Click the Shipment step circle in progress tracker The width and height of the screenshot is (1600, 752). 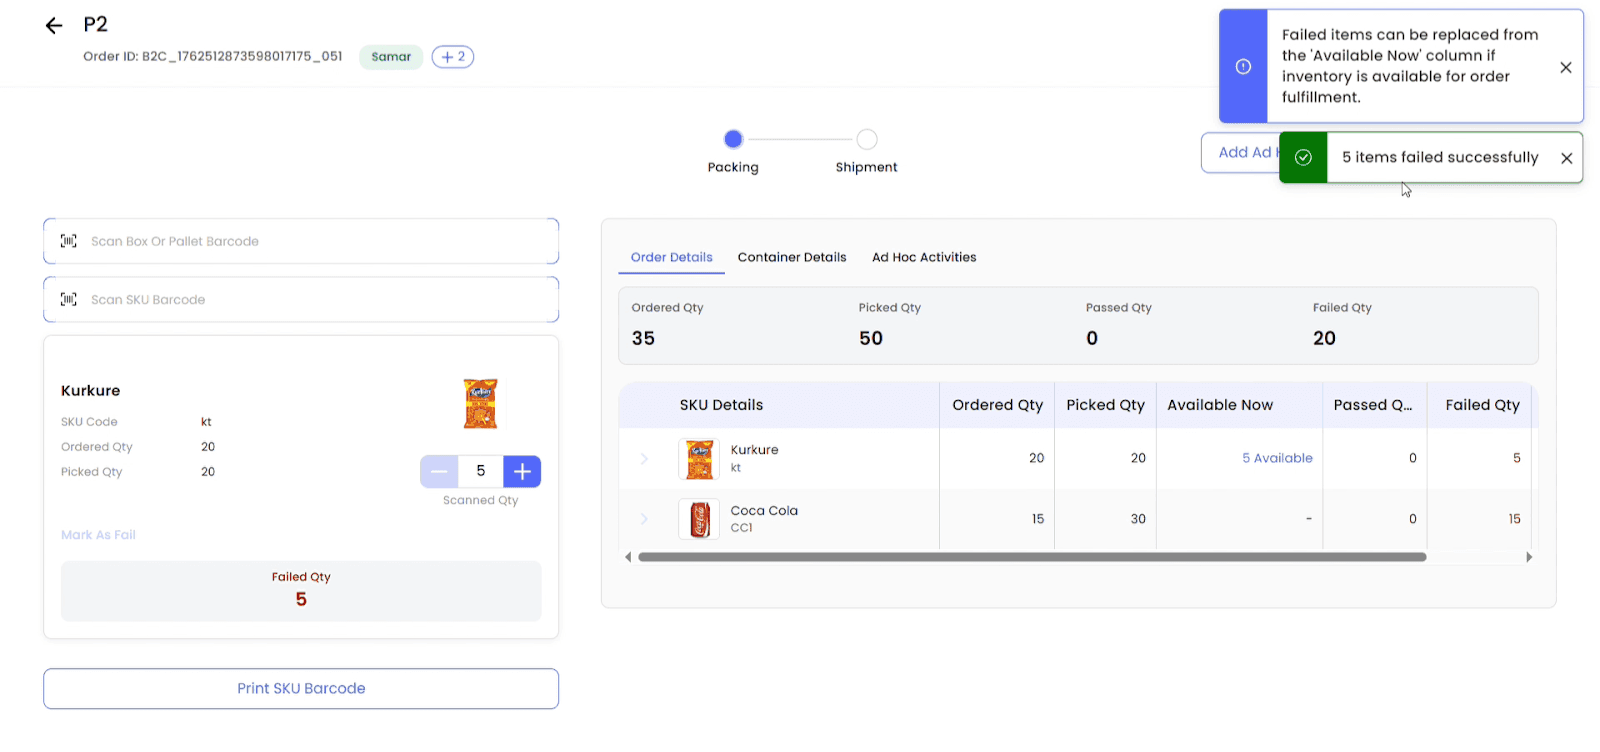867,139
